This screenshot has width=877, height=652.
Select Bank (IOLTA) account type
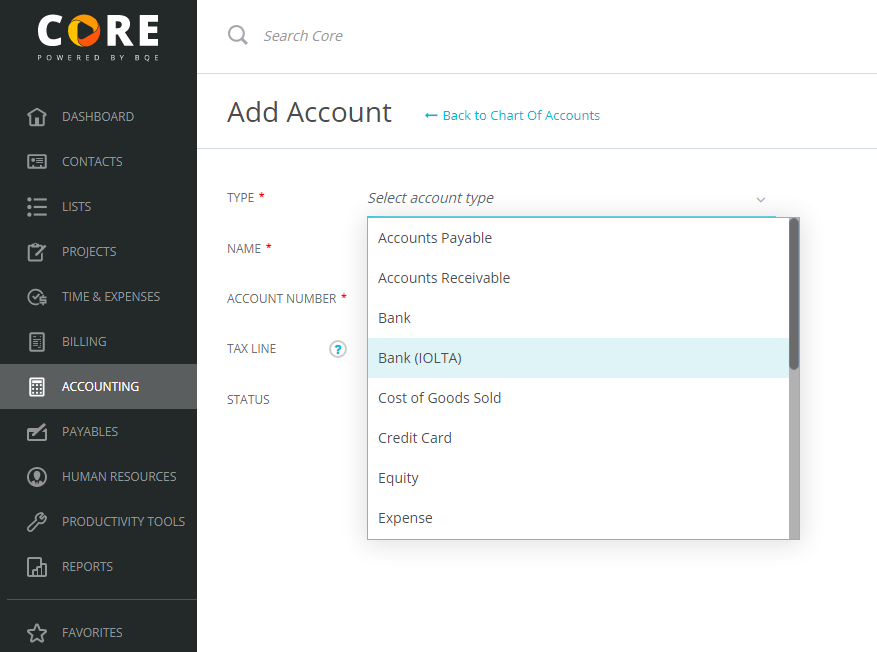point(578,358)
